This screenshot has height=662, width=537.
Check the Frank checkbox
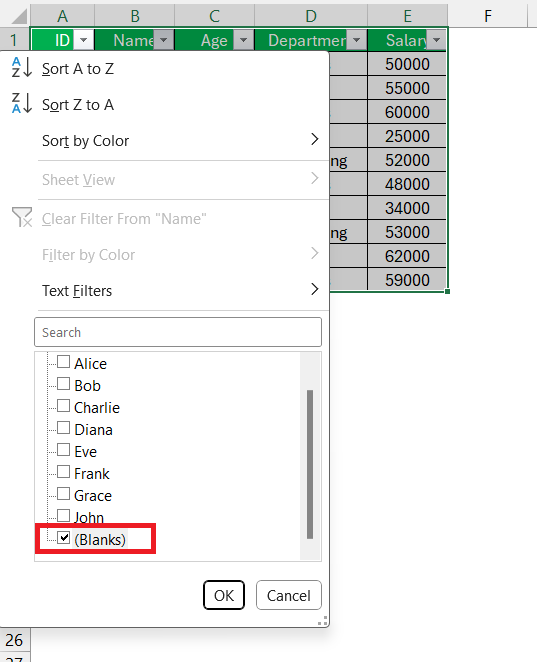[x=63, y=472]
